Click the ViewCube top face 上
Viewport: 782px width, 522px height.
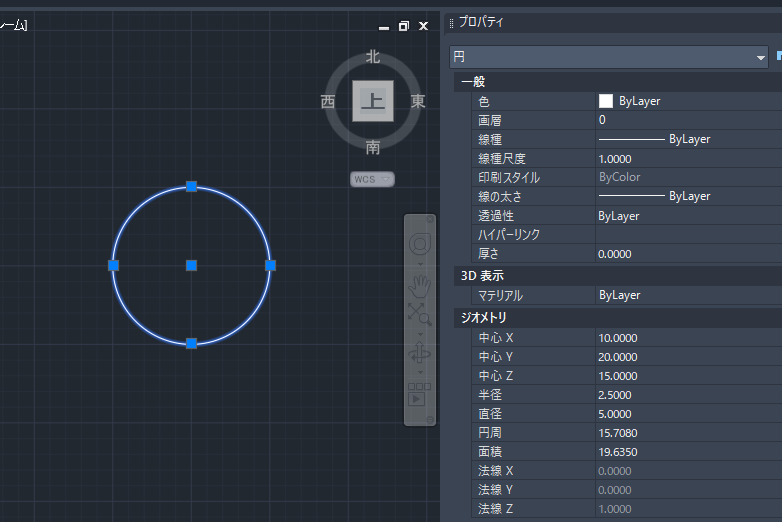click(x=373, y=101)
